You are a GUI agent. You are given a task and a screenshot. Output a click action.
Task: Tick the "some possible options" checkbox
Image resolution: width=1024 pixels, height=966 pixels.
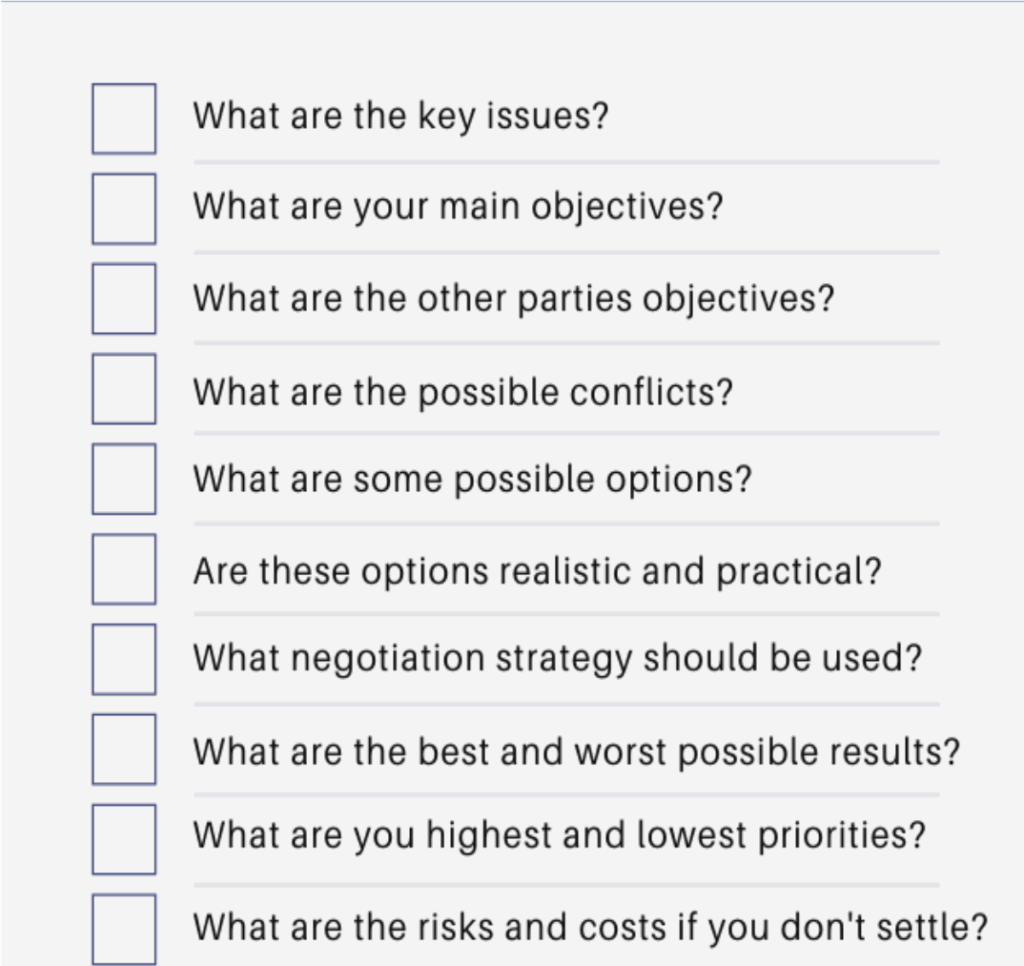click(124, 478)
